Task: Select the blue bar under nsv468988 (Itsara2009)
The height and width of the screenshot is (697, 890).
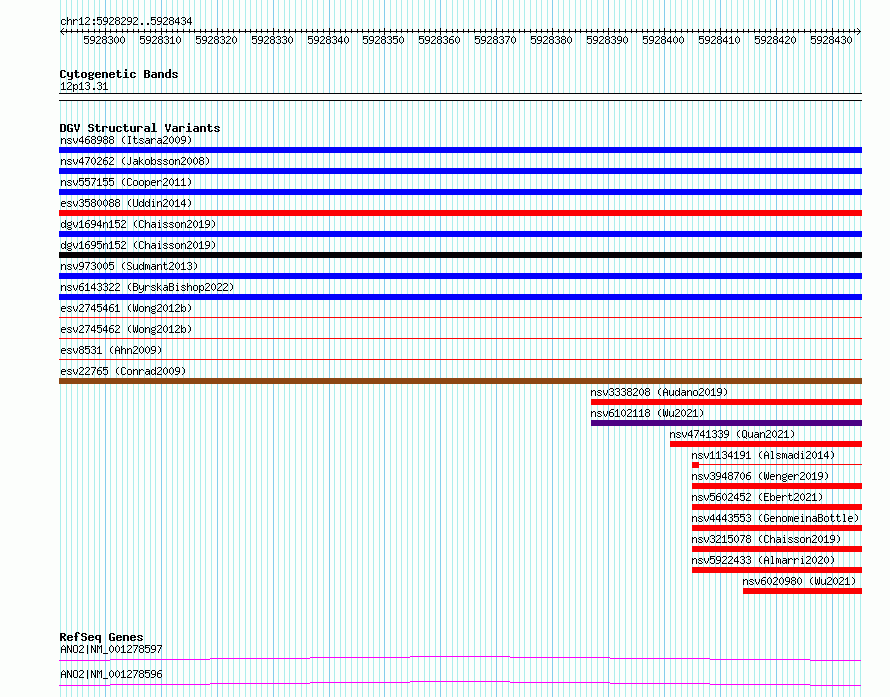Action: click(x=460, y=150)
